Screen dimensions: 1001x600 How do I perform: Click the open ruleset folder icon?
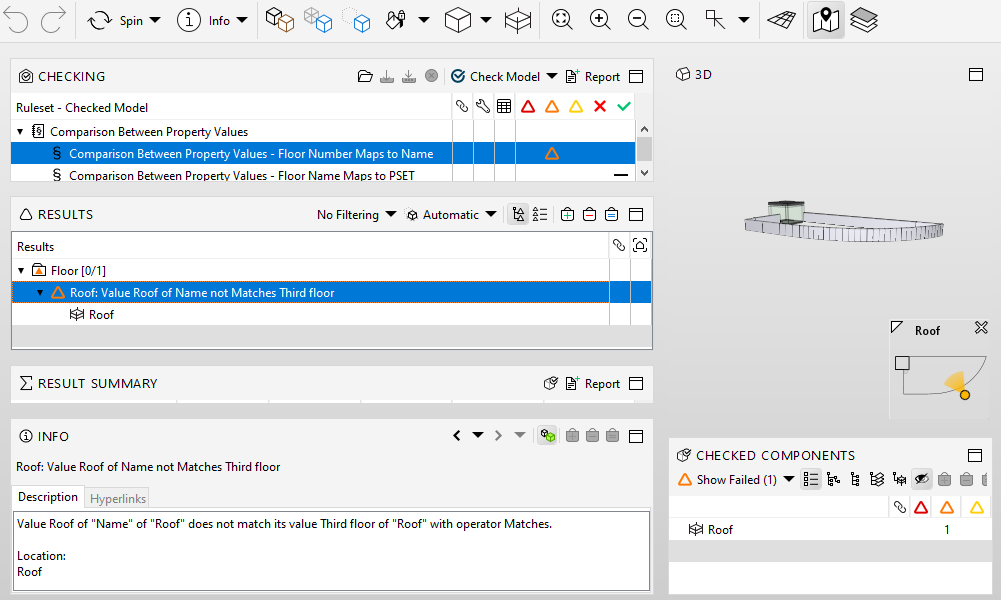pos(365,77)
